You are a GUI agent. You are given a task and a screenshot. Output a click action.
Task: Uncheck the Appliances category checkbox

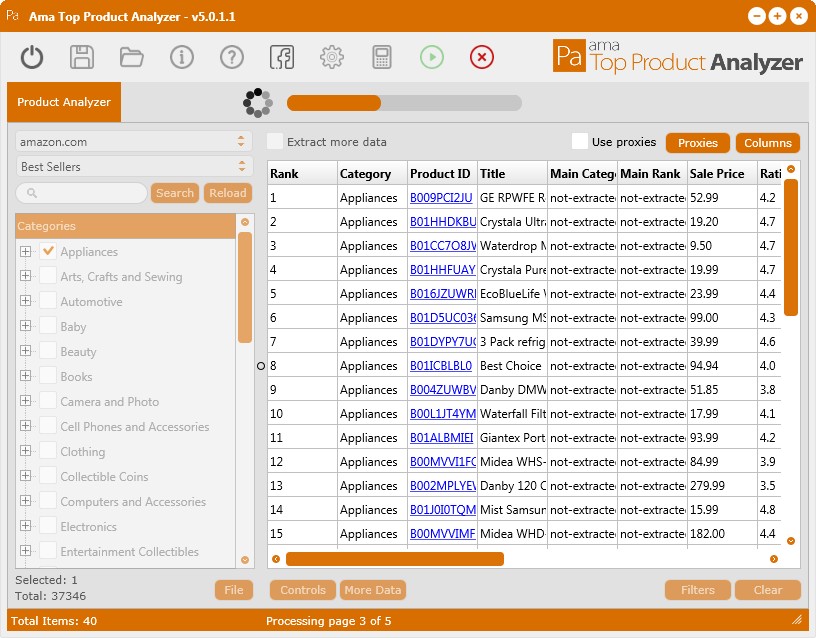(48, 251)
